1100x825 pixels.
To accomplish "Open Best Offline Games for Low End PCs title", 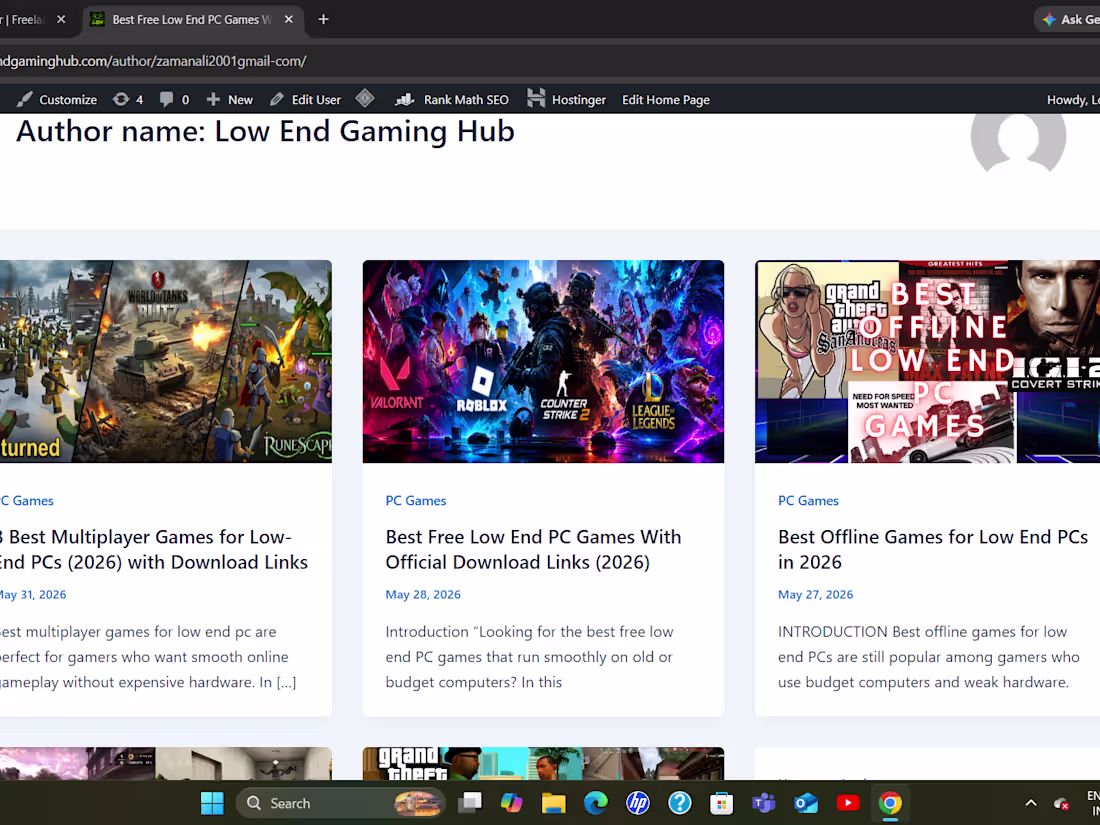I will (933, 549).
